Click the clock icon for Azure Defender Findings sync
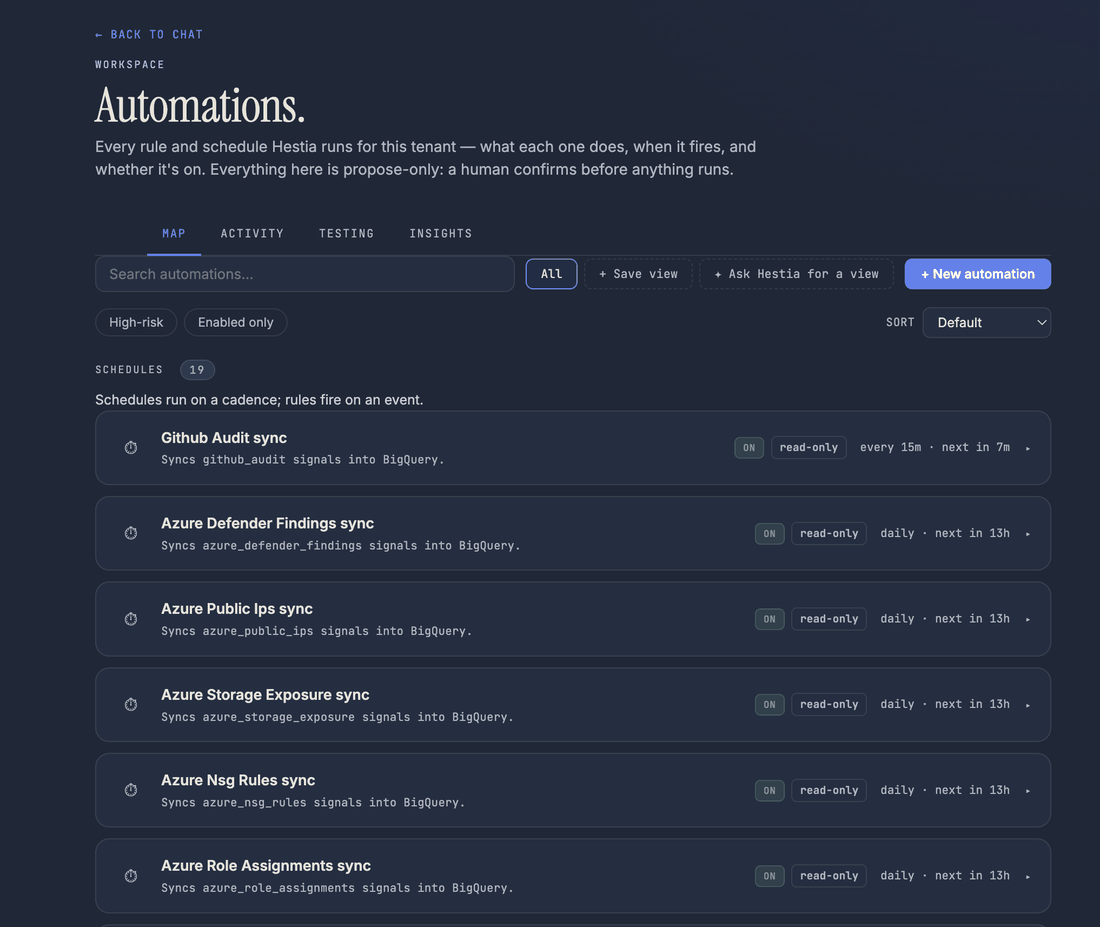Screen dimensions: 1100x927 (x=130, y=533)
